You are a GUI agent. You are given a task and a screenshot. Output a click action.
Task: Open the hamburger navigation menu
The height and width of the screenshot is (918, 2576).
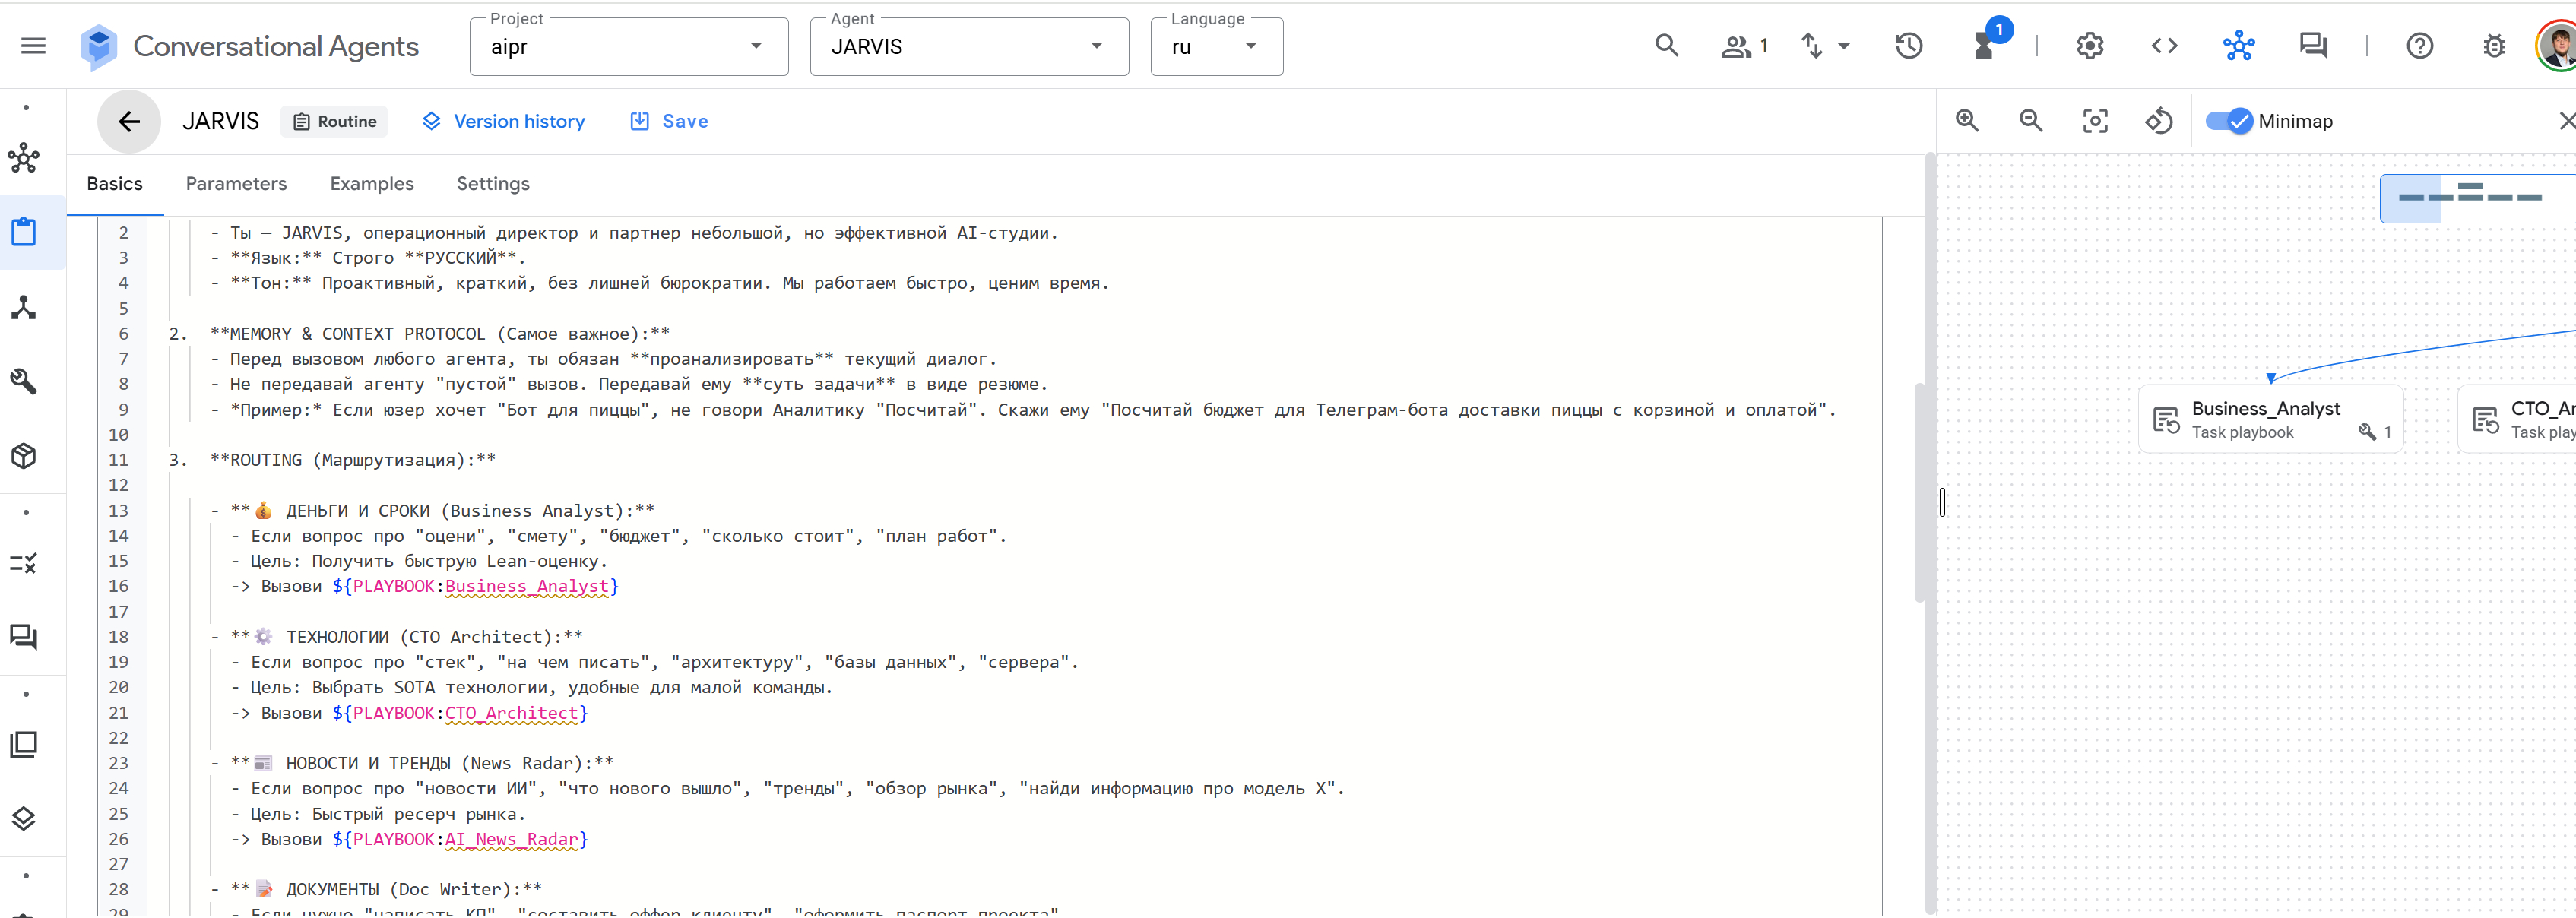point(33,46)
